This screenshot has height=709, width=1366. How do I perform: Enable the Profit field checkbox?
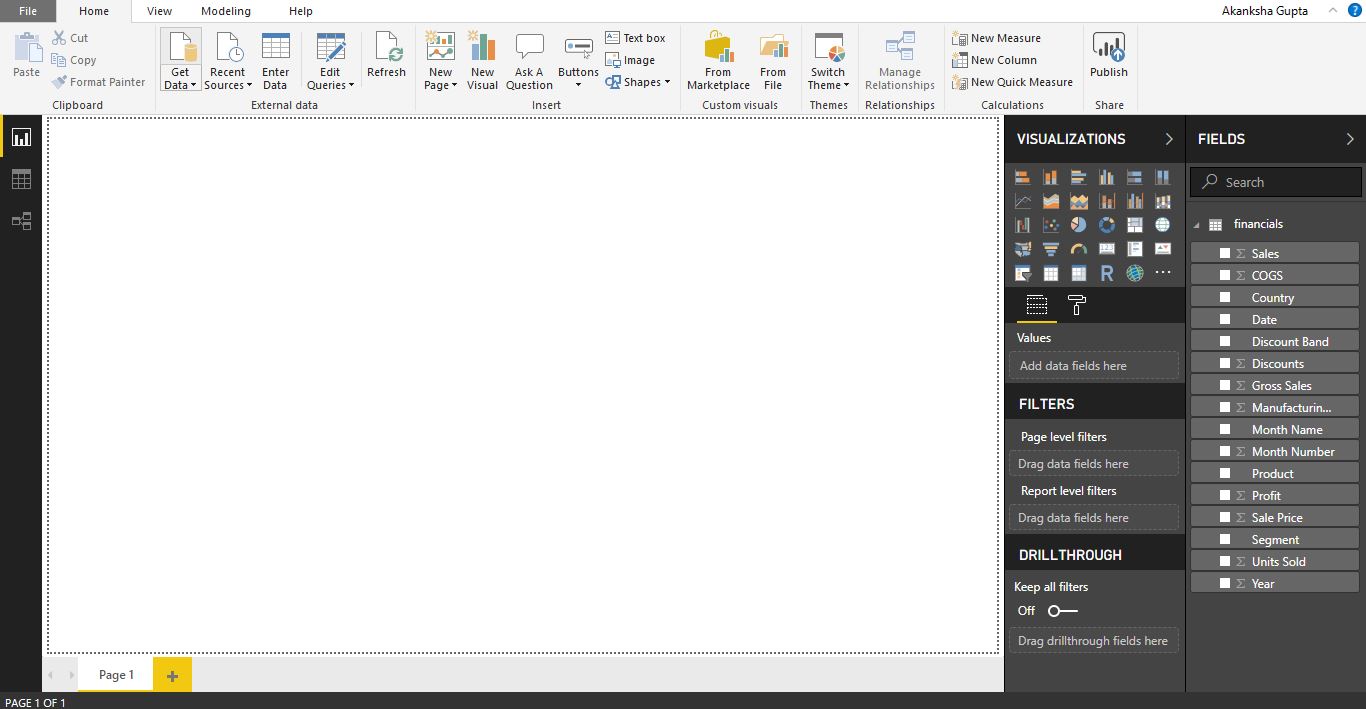coord(1225,495)
